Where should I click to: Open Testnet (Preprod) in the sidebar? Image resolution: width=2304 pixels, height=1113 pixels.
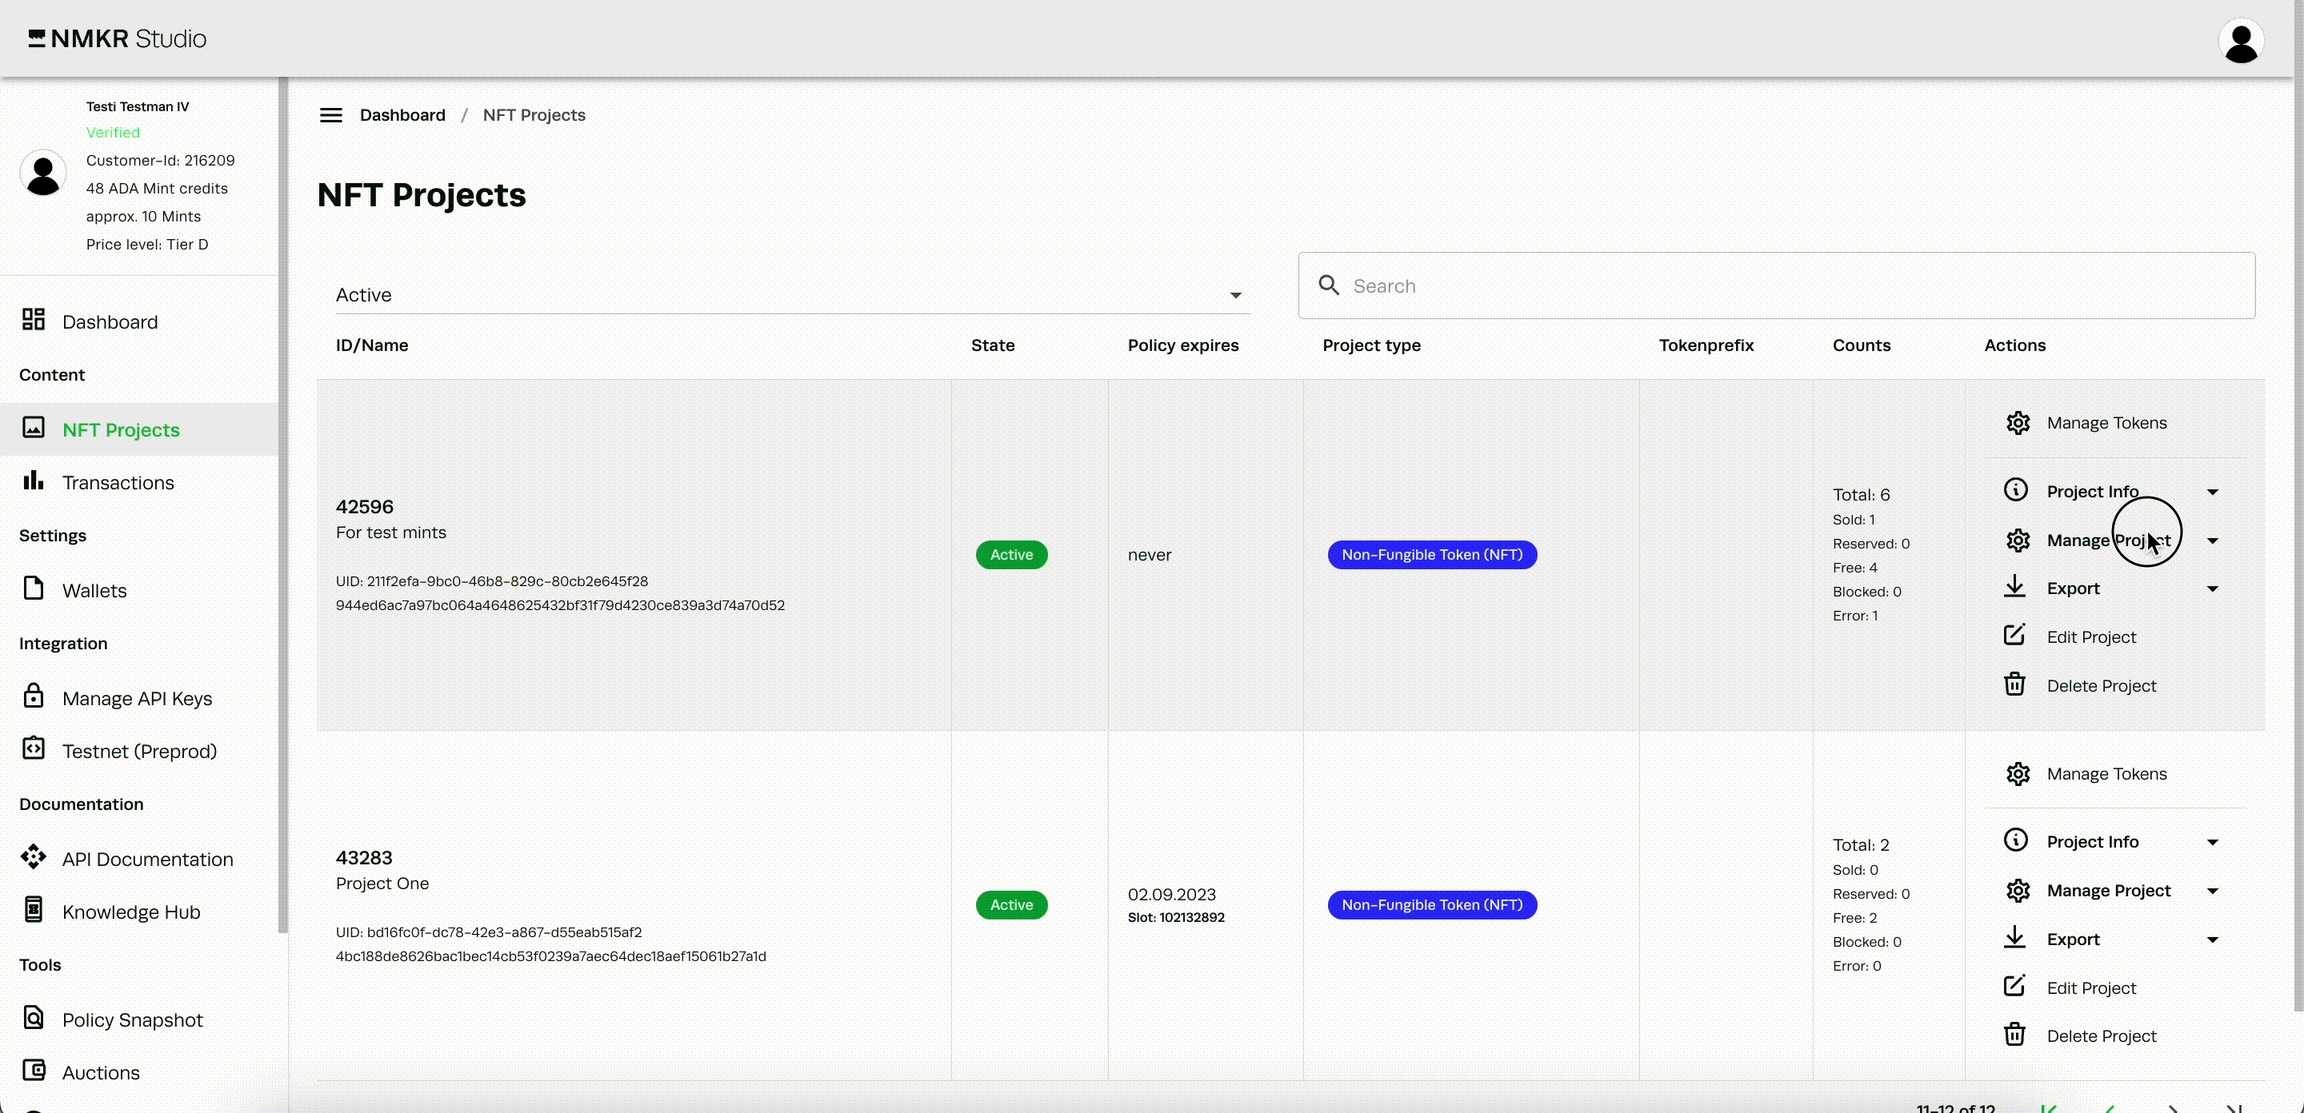point(139,751)
